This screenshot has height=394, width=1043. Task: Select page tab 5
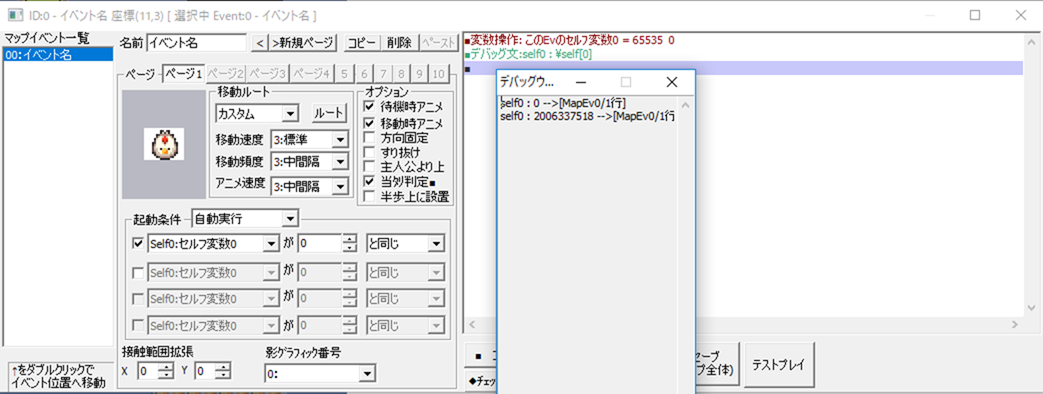(x=344, y=74)
